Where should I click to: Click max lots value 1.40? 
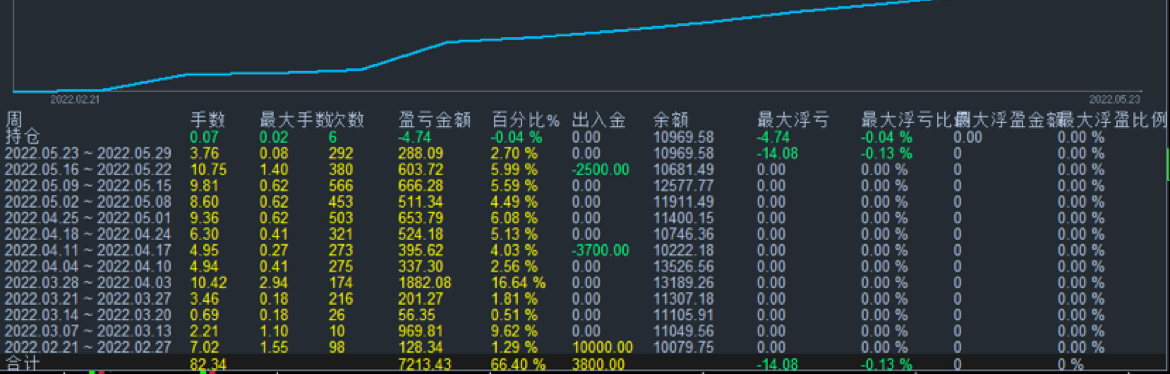pos(275,169)
